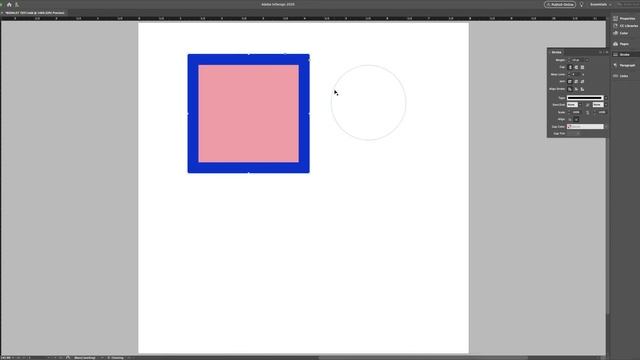The image size is (640, 360).
Task: Extend arrow tip beyond path end
Action: pyautogui.click(x=570, y=120)
